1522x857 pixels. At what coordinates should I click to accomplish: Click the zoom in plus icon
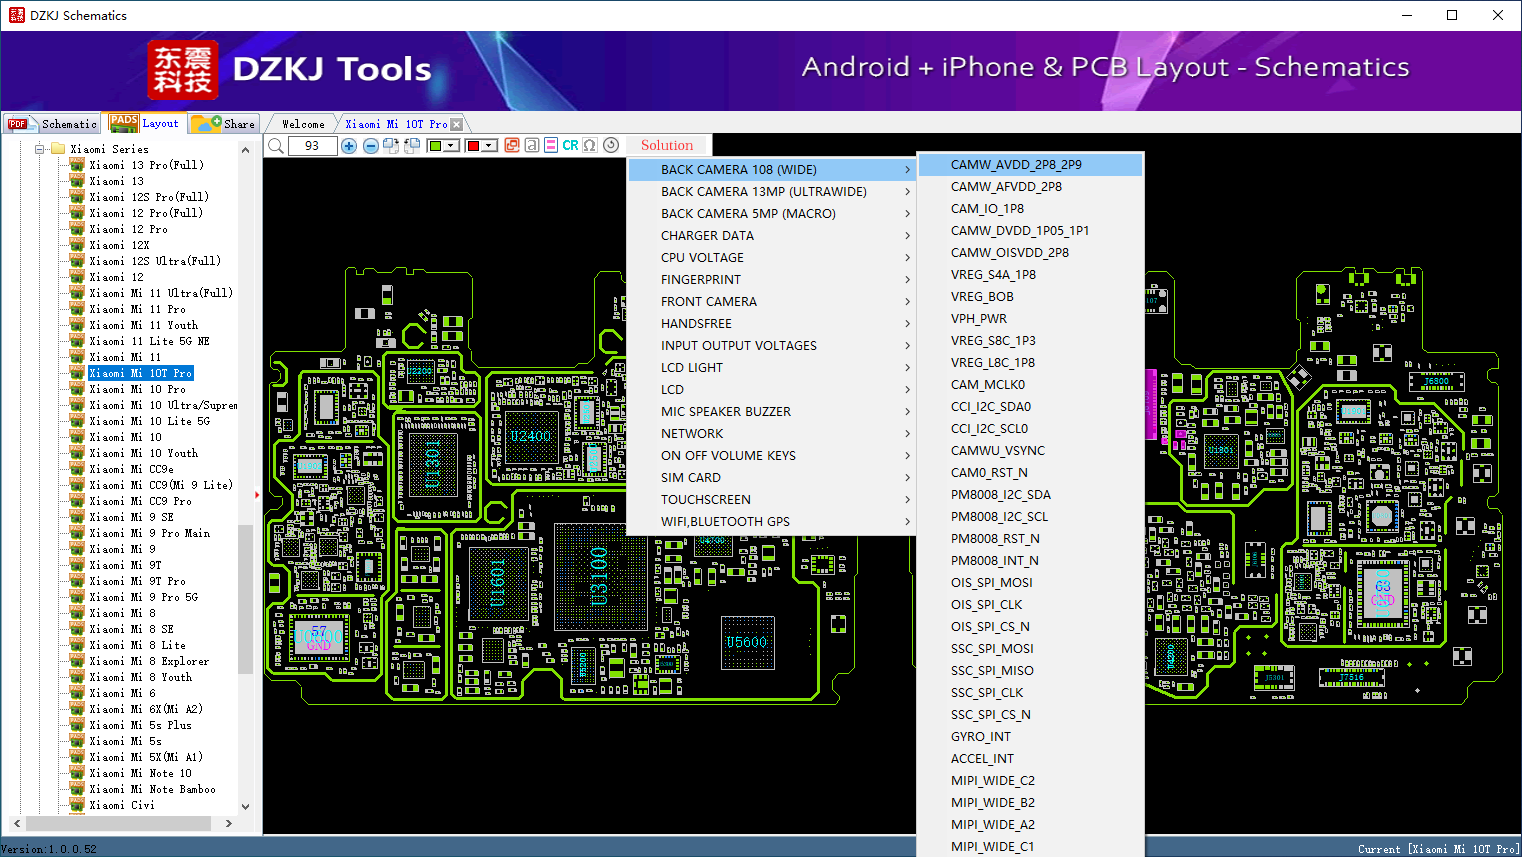click(349, 146)
